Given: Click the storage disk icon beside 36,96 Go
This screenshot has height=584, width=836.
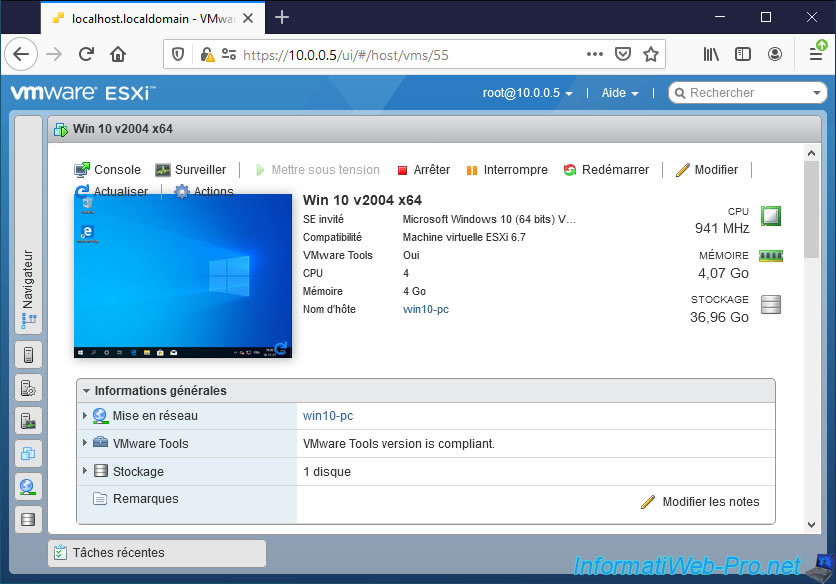Looking at the screenshot, I should point(771,305).
